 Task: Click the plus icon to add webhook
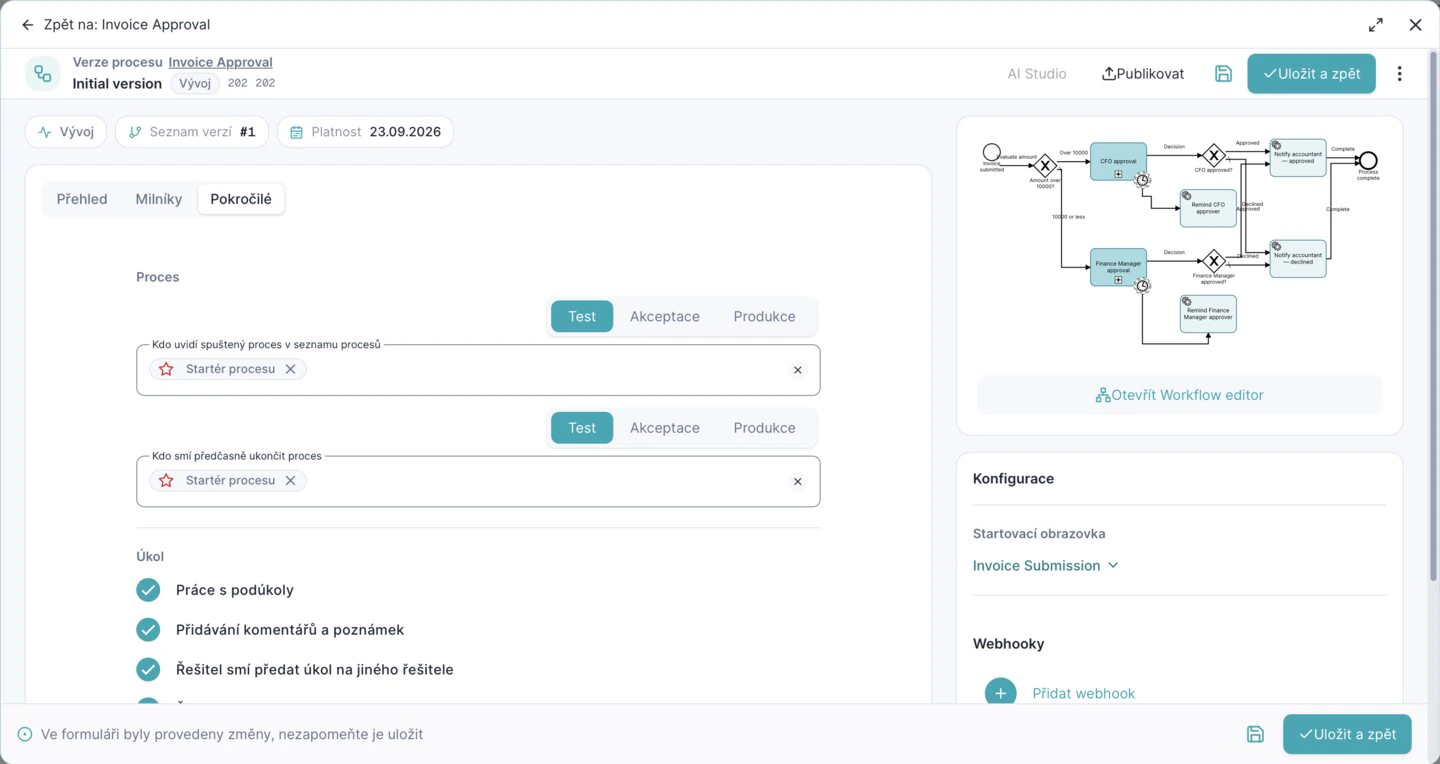pyautogui.click(x=1000, y=693)
